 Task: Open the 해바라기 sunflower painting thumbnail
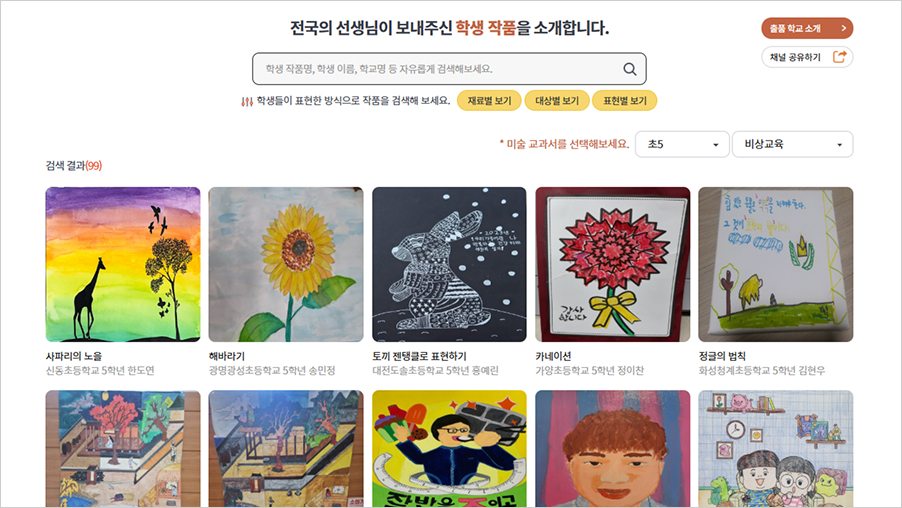[x=286, y=264]
